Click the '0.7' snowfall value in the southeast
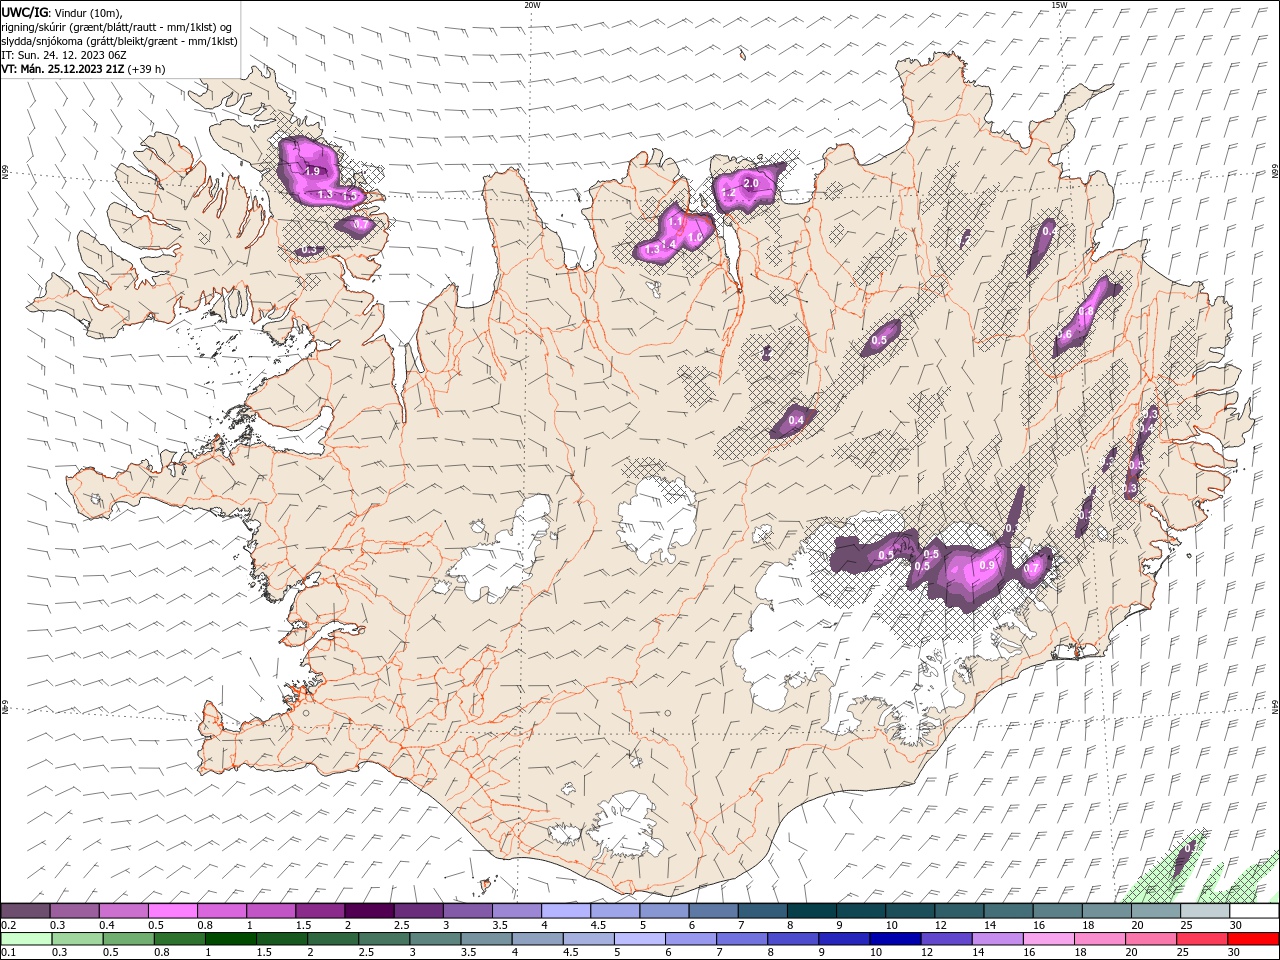 (x=1032, y=569)
